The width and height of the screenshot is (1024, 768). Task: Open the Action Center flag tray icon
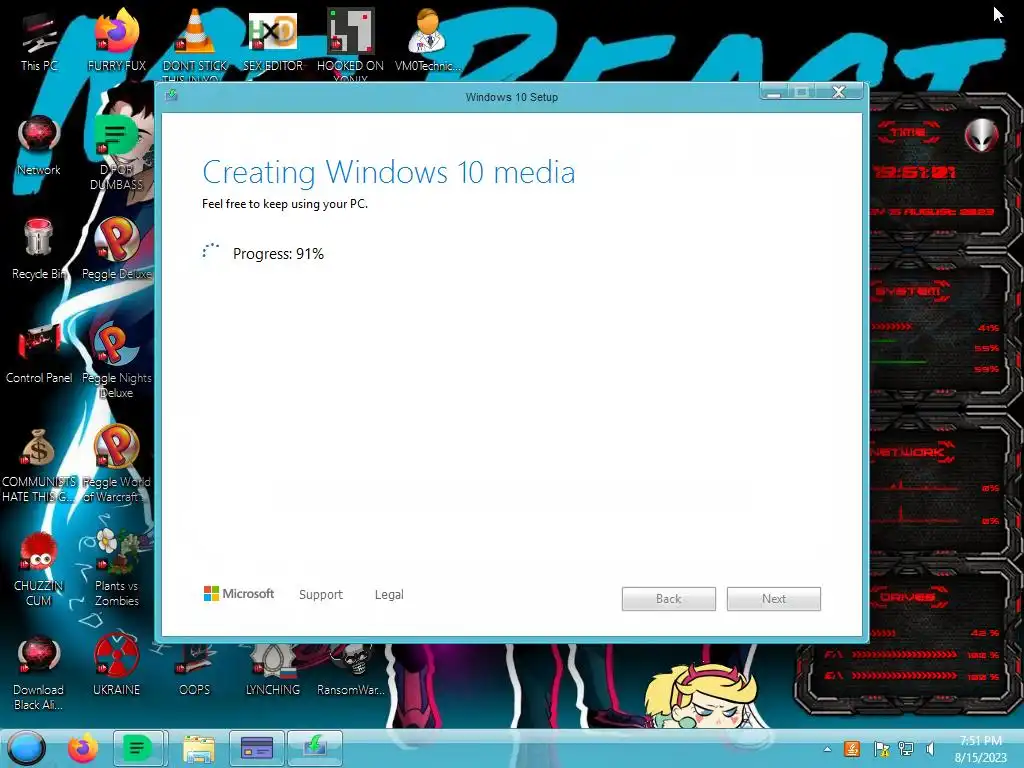[x=881, y=749]
